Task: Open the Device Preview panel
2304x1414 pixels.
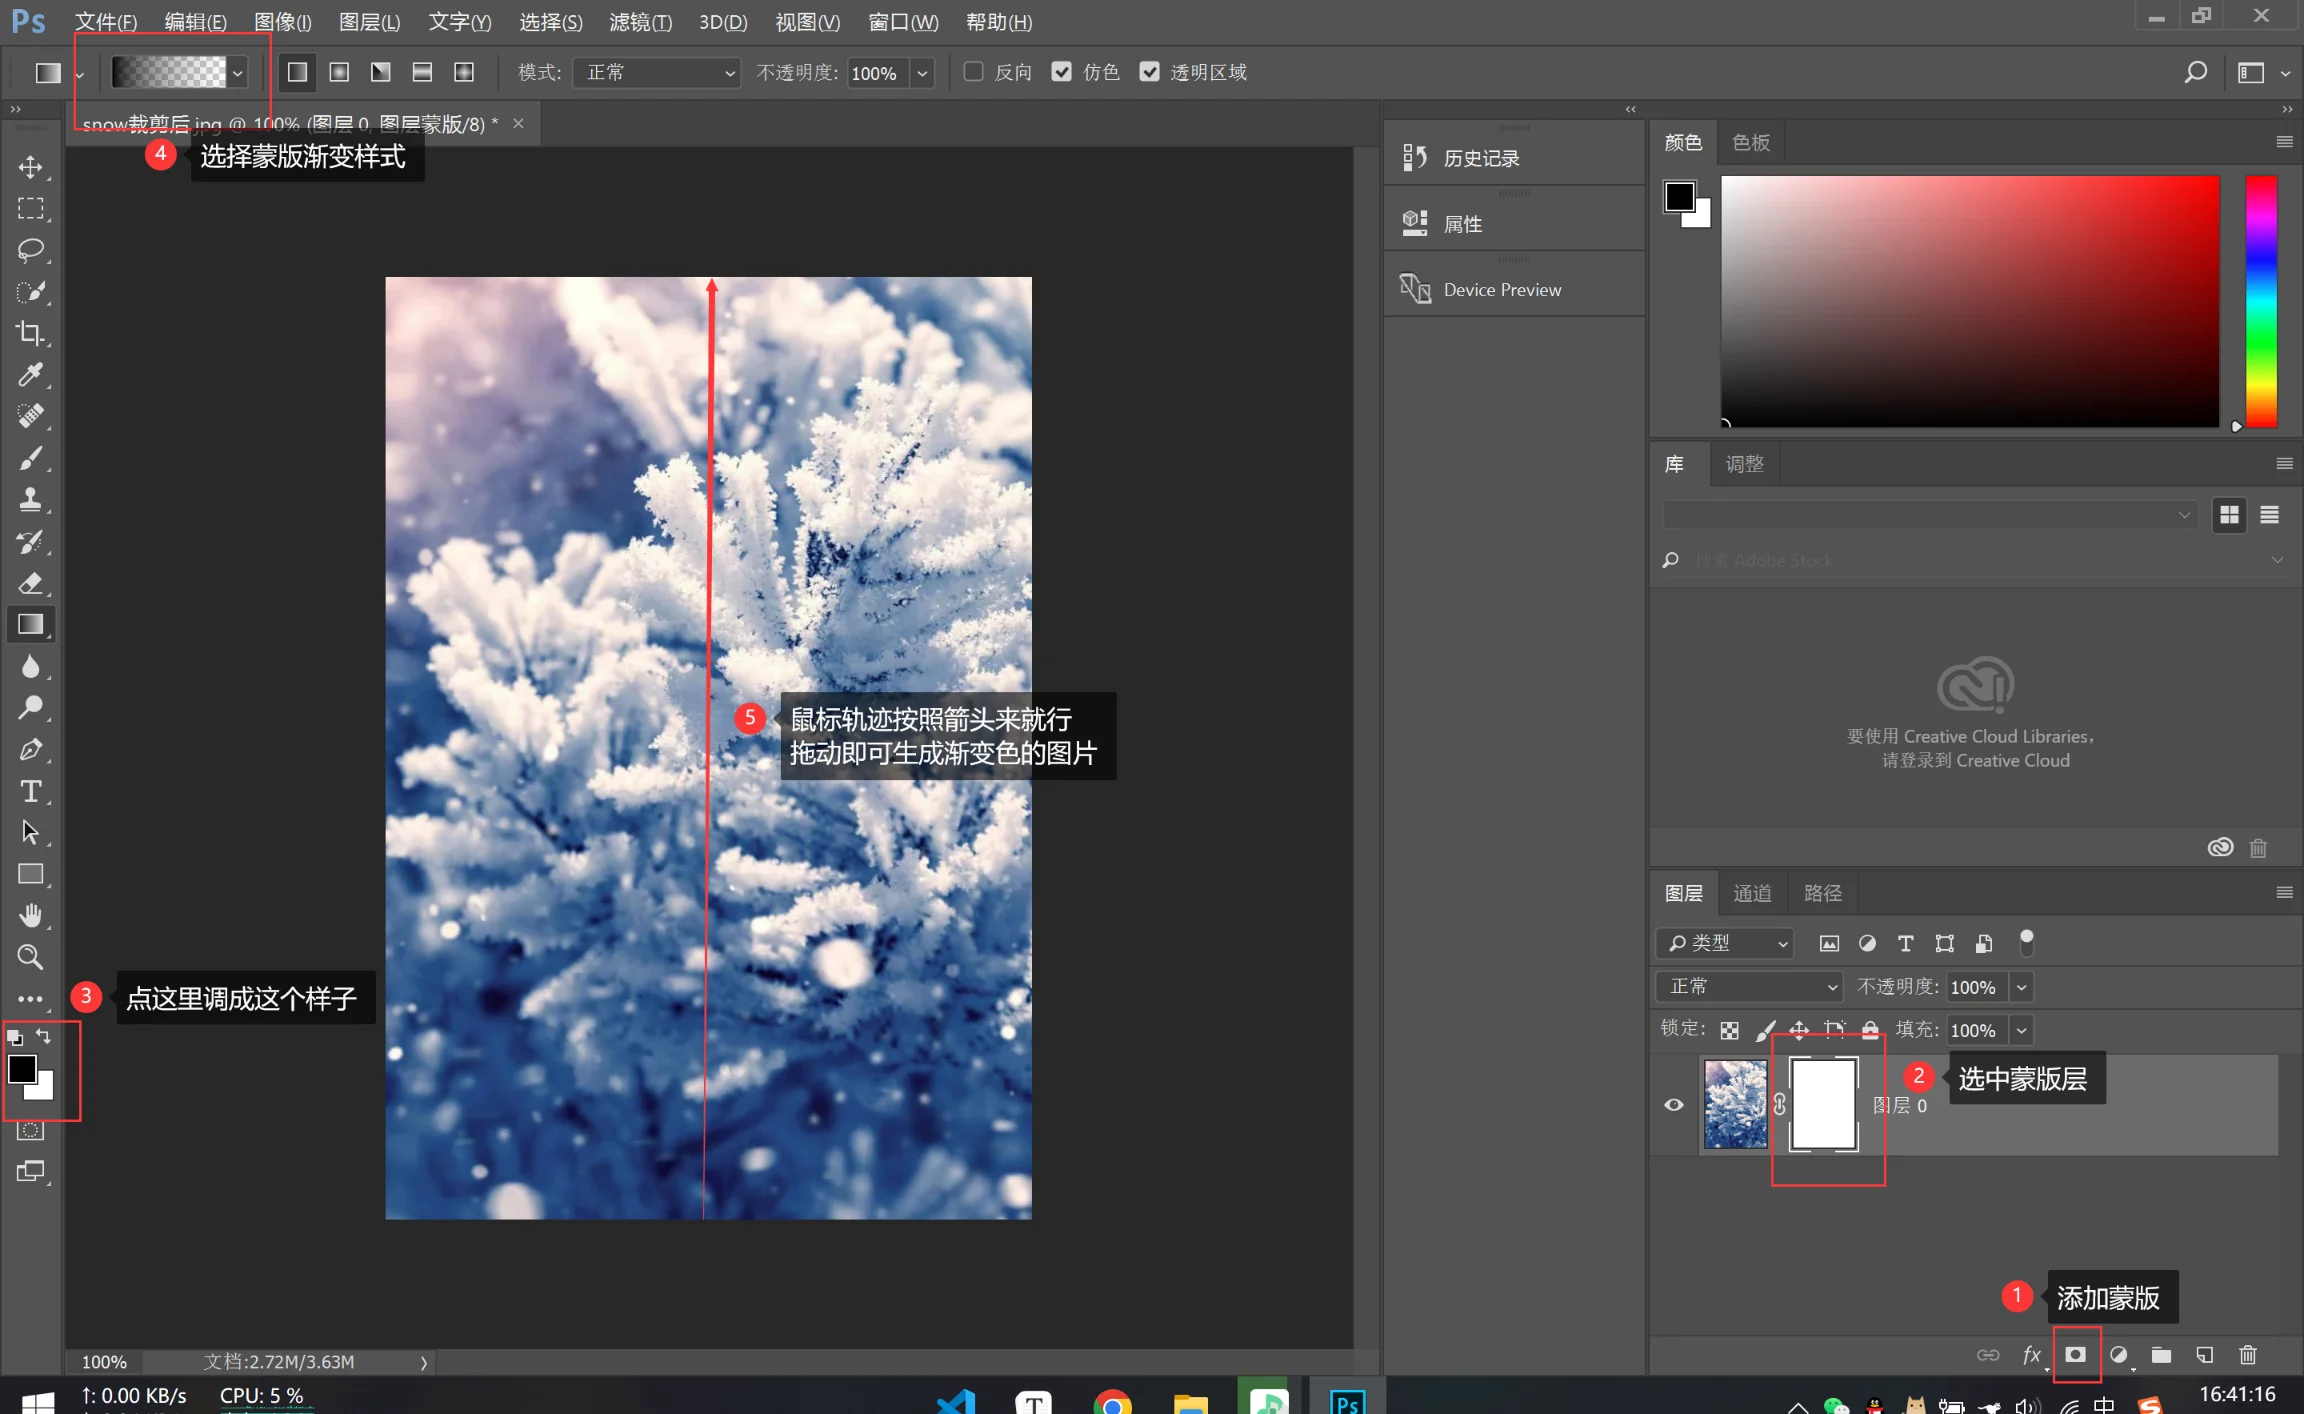Action: click(x=1502, y=289)
